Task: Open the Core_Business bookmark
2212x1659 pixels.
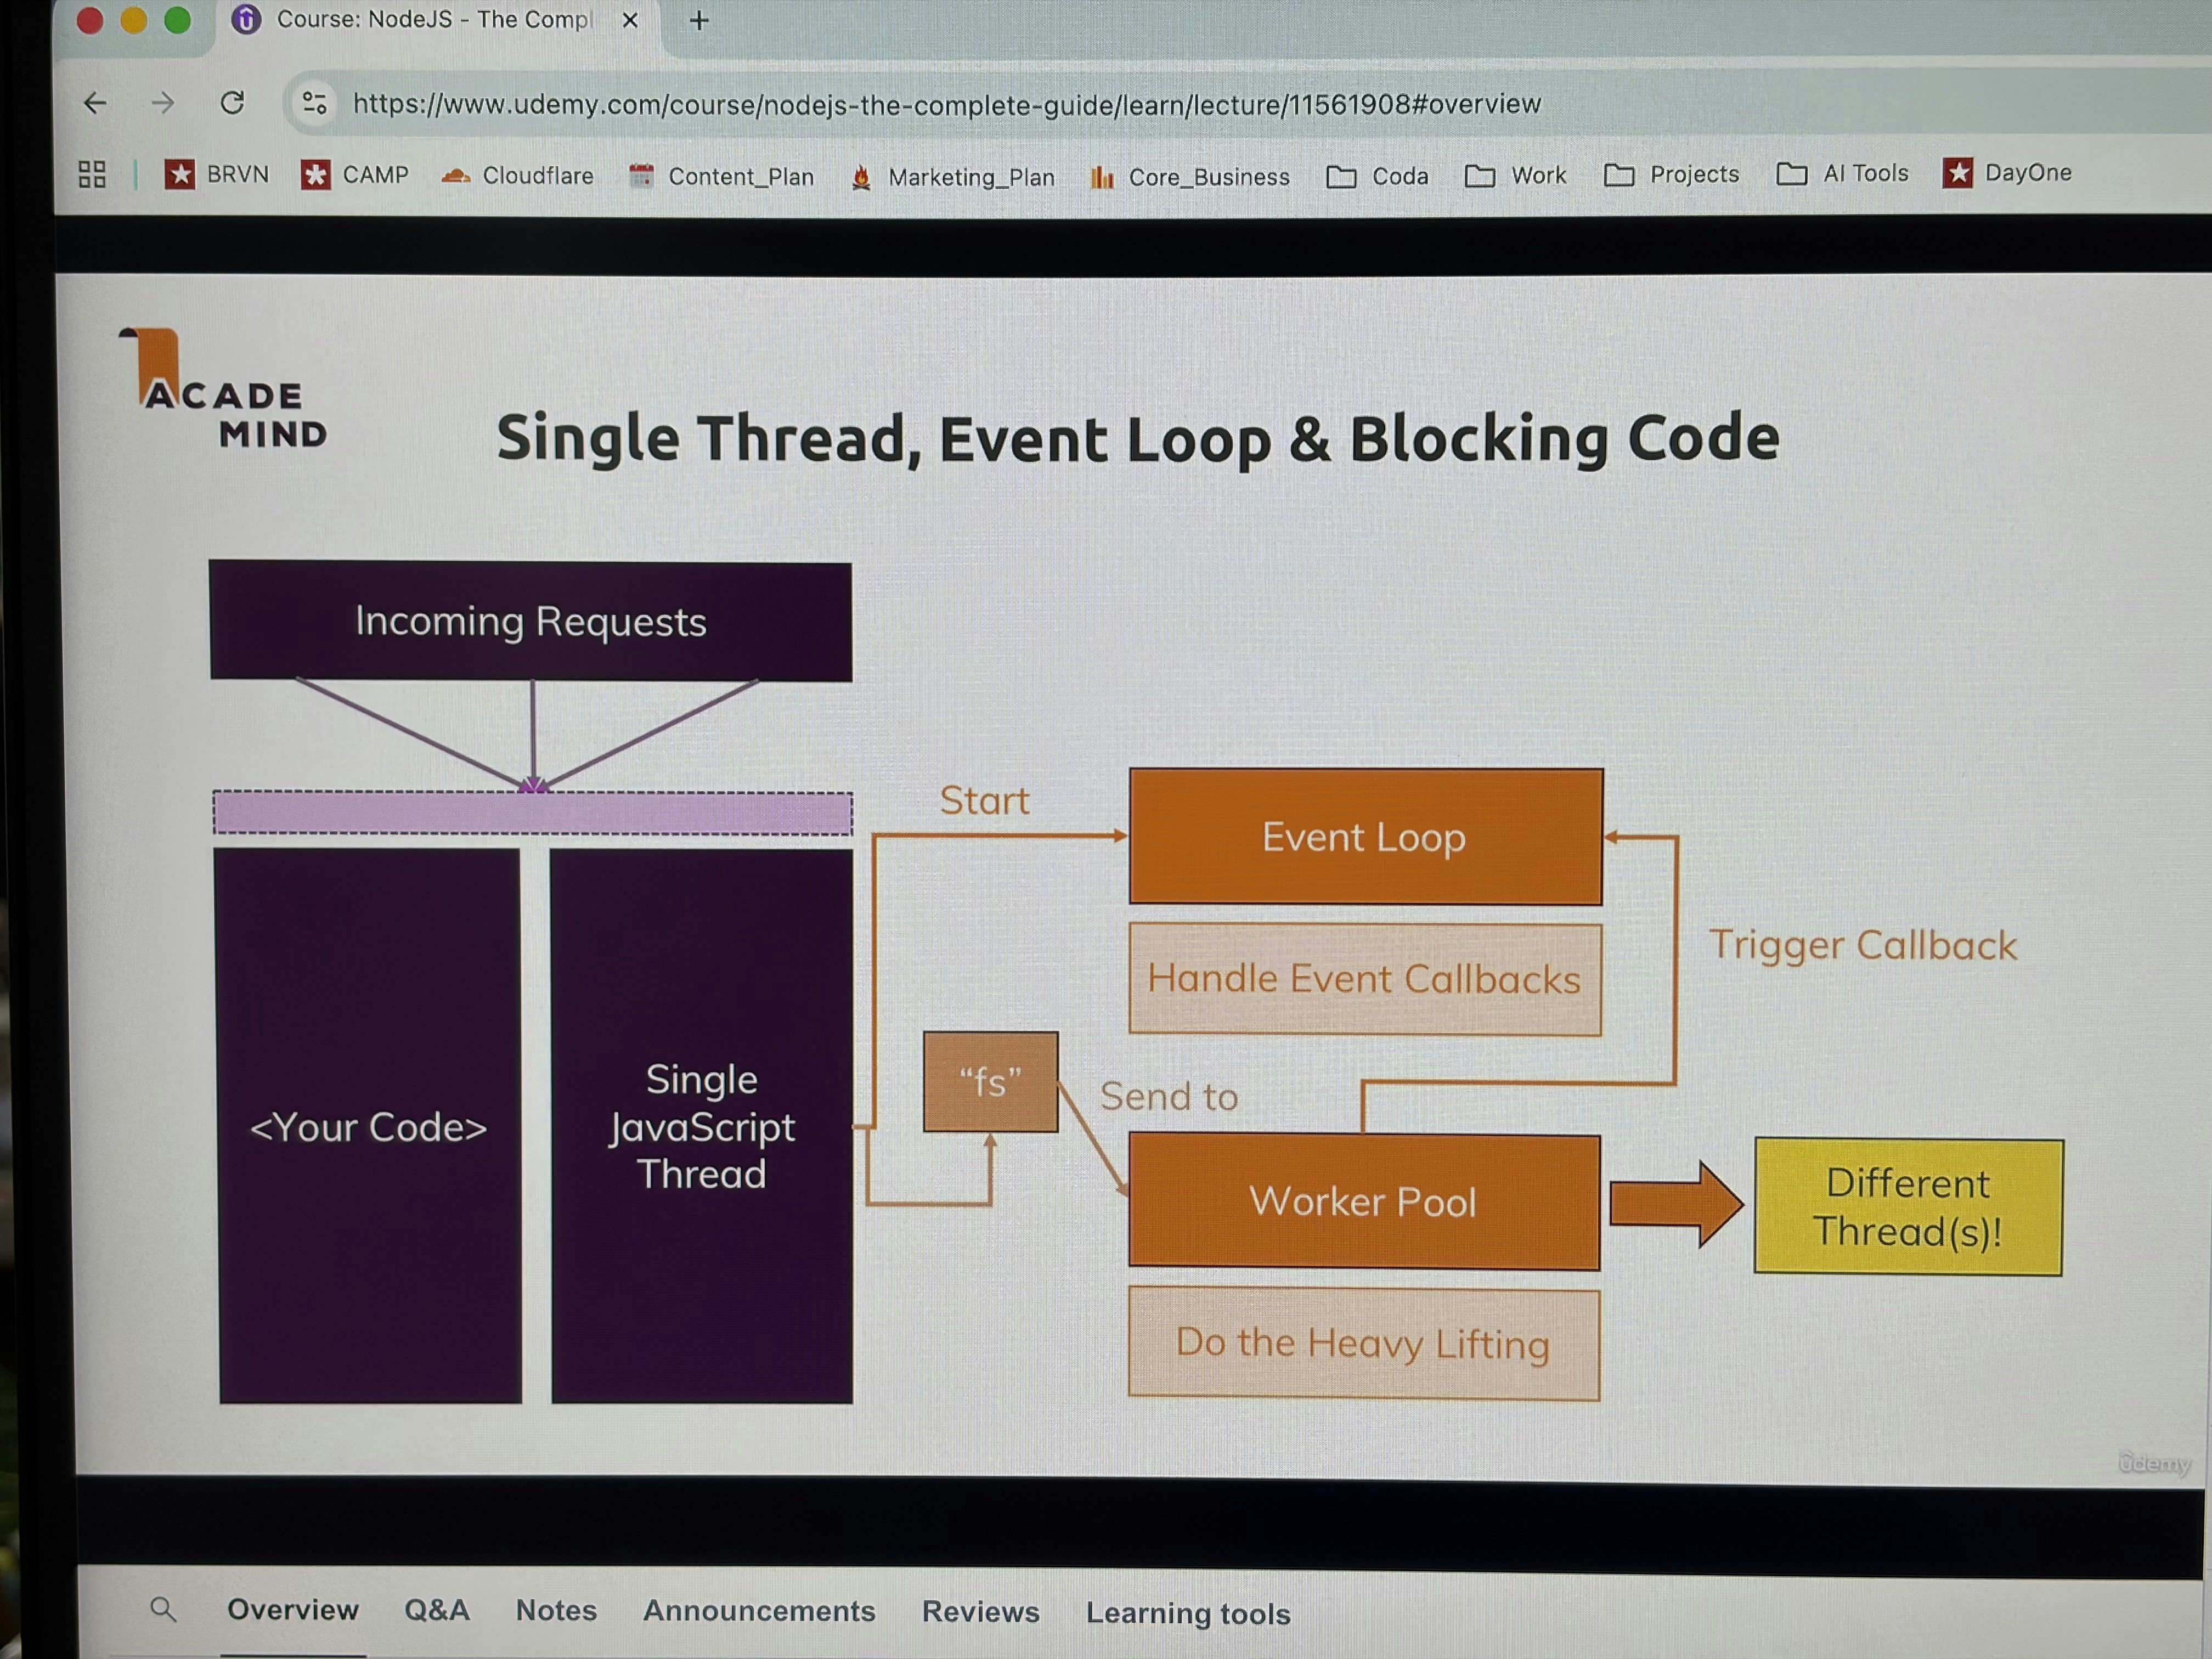Action: tap(1191, 178)
